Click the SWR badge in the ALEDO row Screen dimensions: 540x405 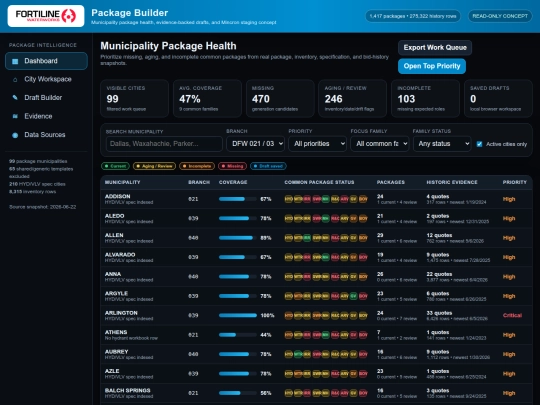[316, 218]
